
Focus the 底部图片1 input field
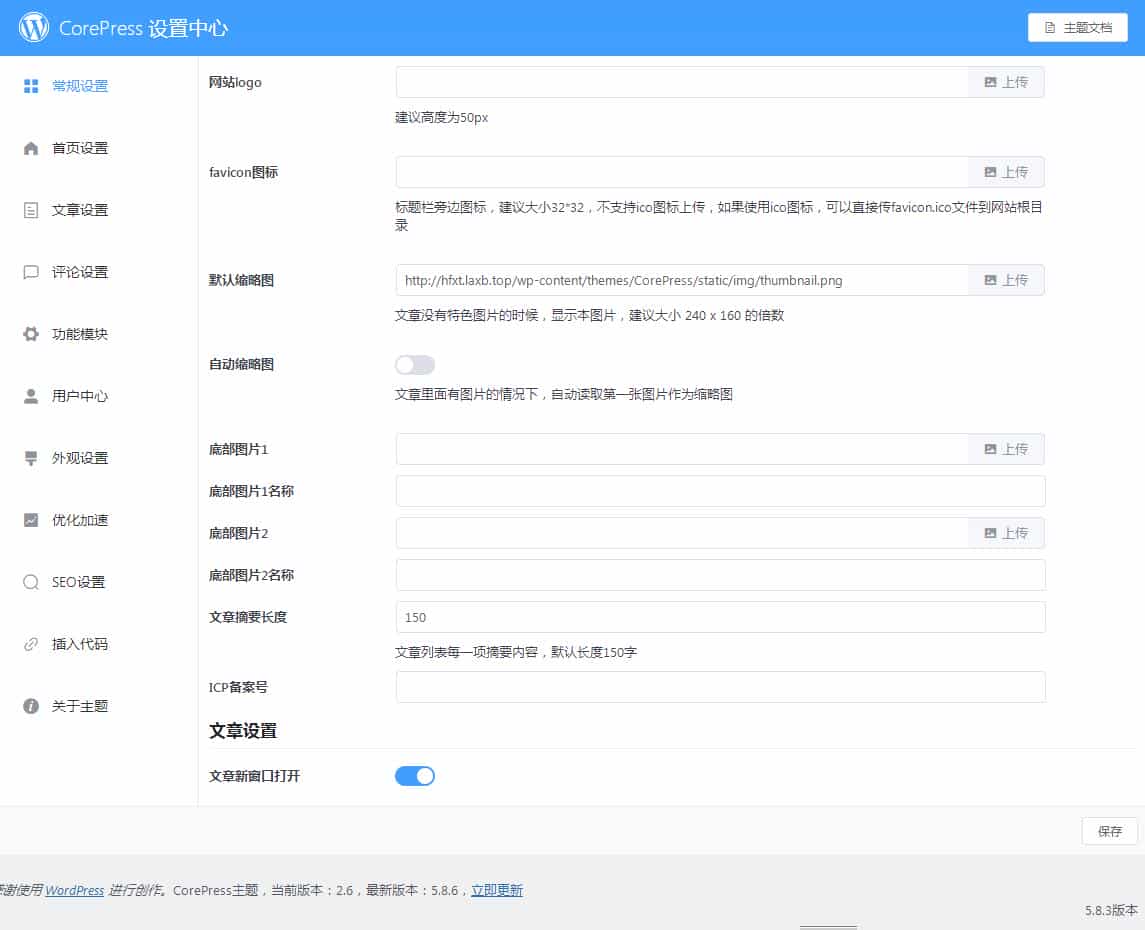(x=682, y=450)
